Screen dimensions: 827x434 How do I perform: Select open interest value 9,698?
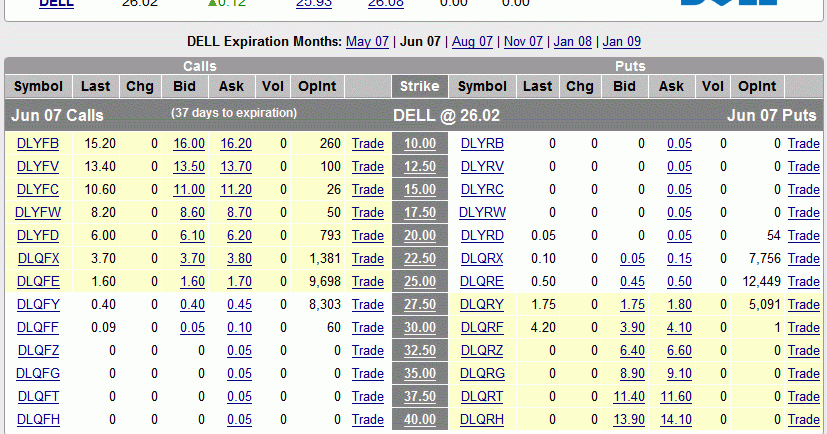point(325,282)
